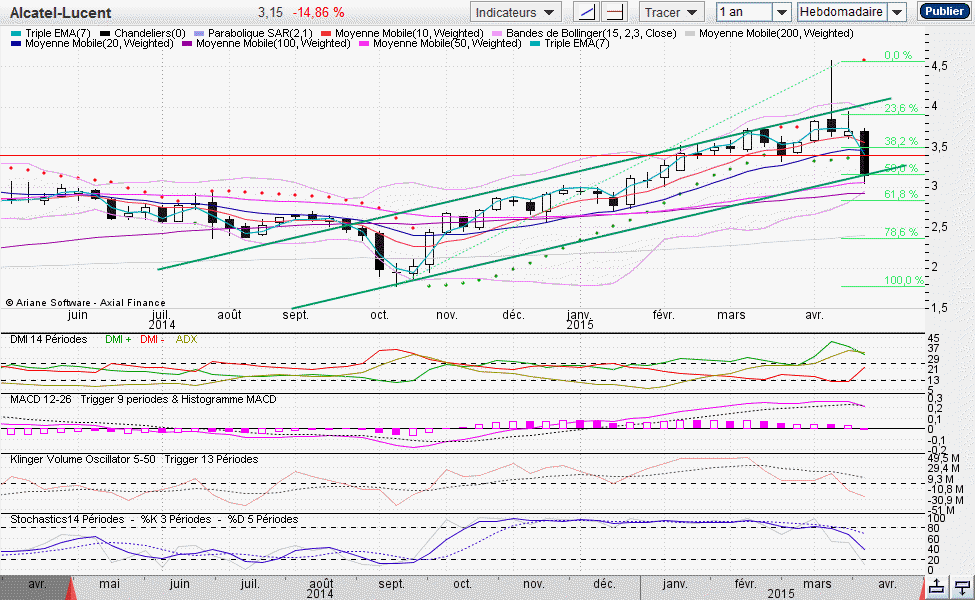The image size is (975, 600).
Task: Click the 'Klinger Volume Oscillator 5-50' panel label
Action: tap(83, 459)
